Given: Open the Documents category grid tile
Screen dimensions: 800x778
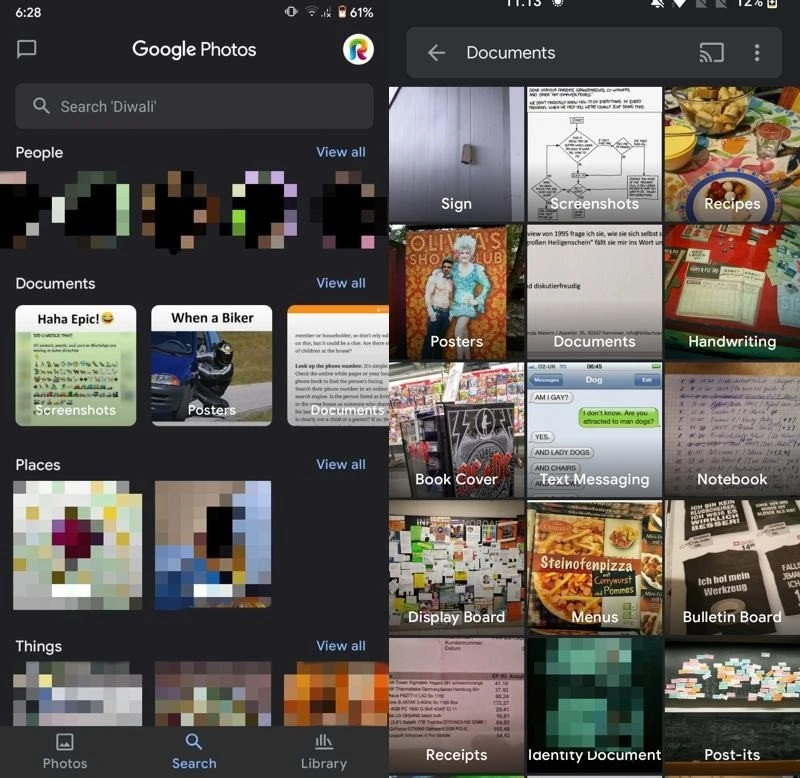Looking at the screenshot, I should pos(594,292).
